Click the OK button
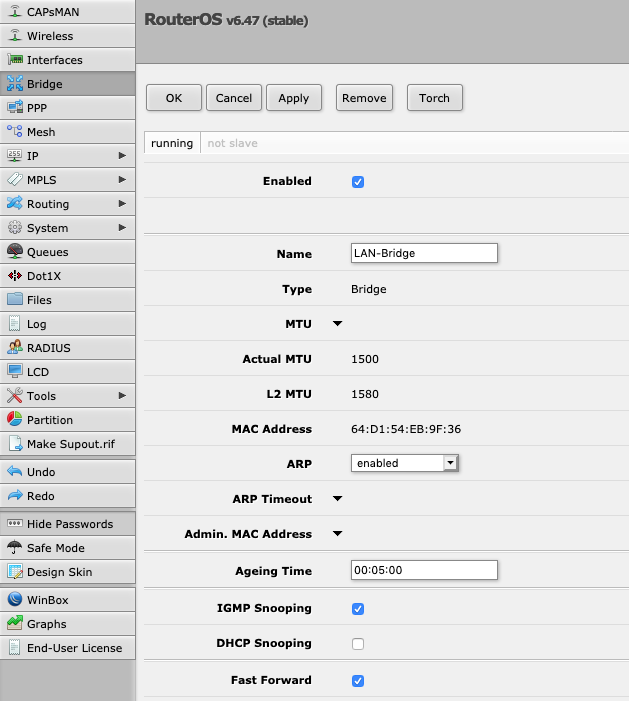The width and height of the screenshot is (629, 701). 174,97
